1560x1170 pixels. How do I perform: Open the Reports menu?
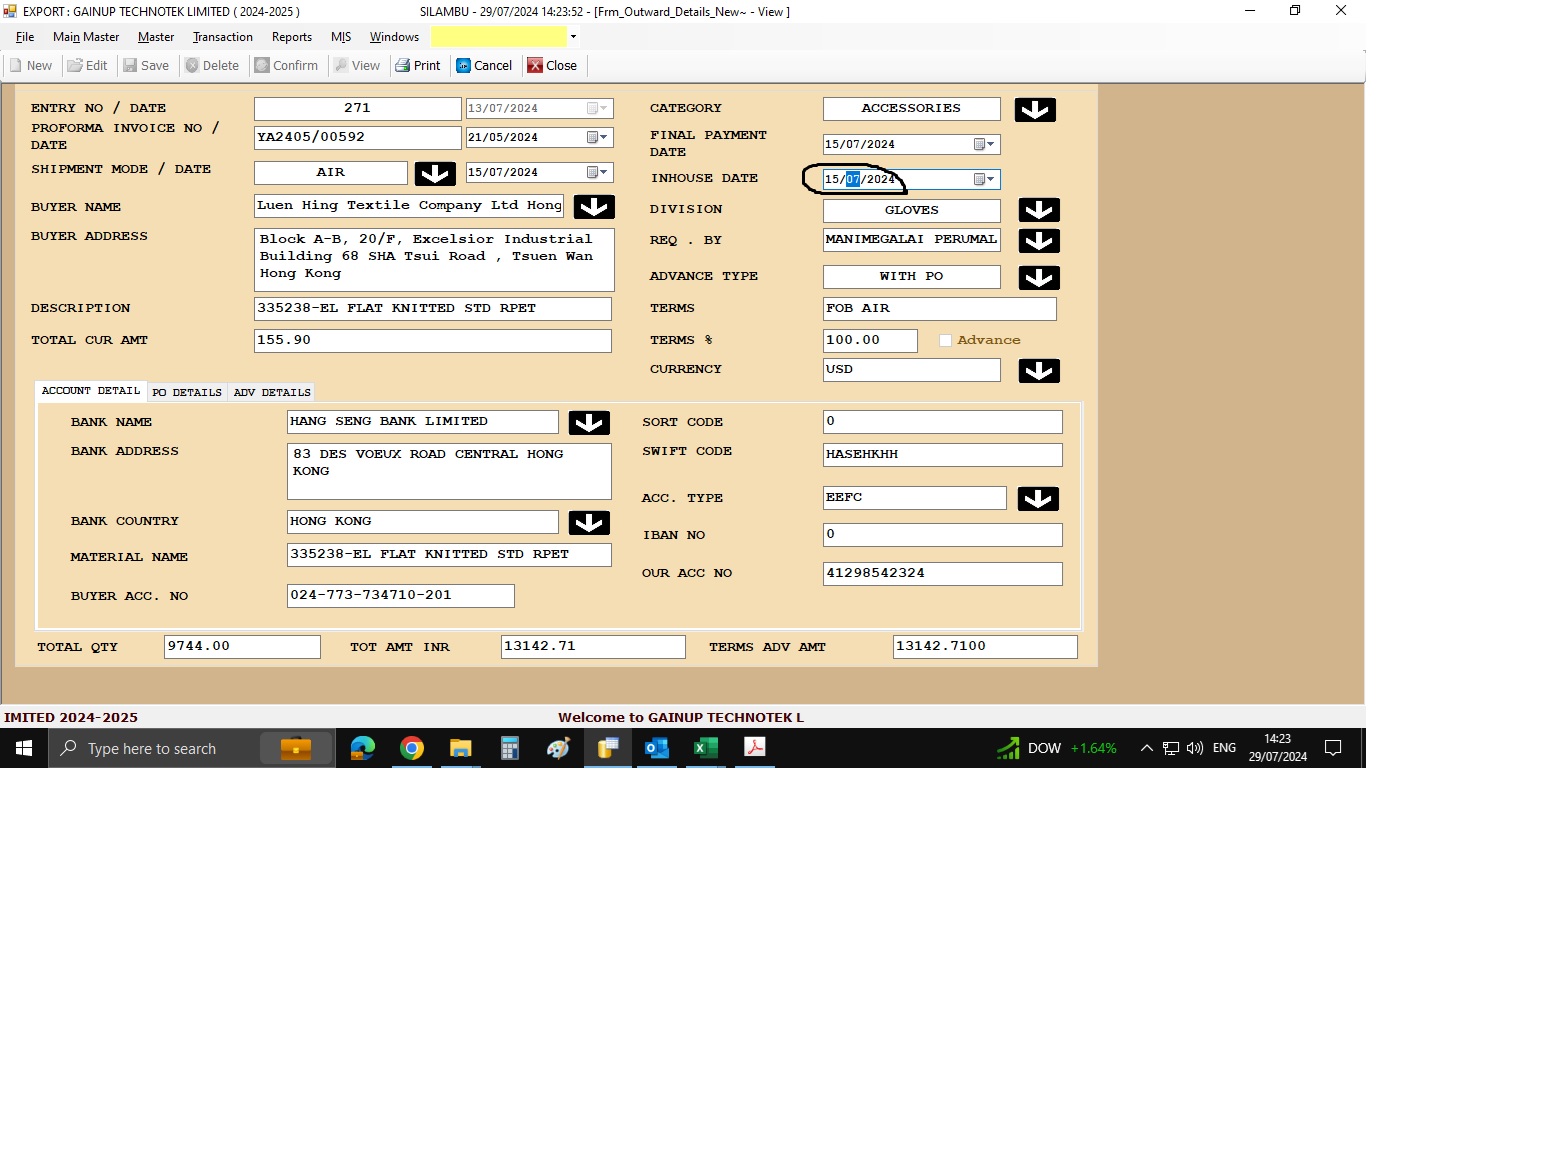coord(292,37)
